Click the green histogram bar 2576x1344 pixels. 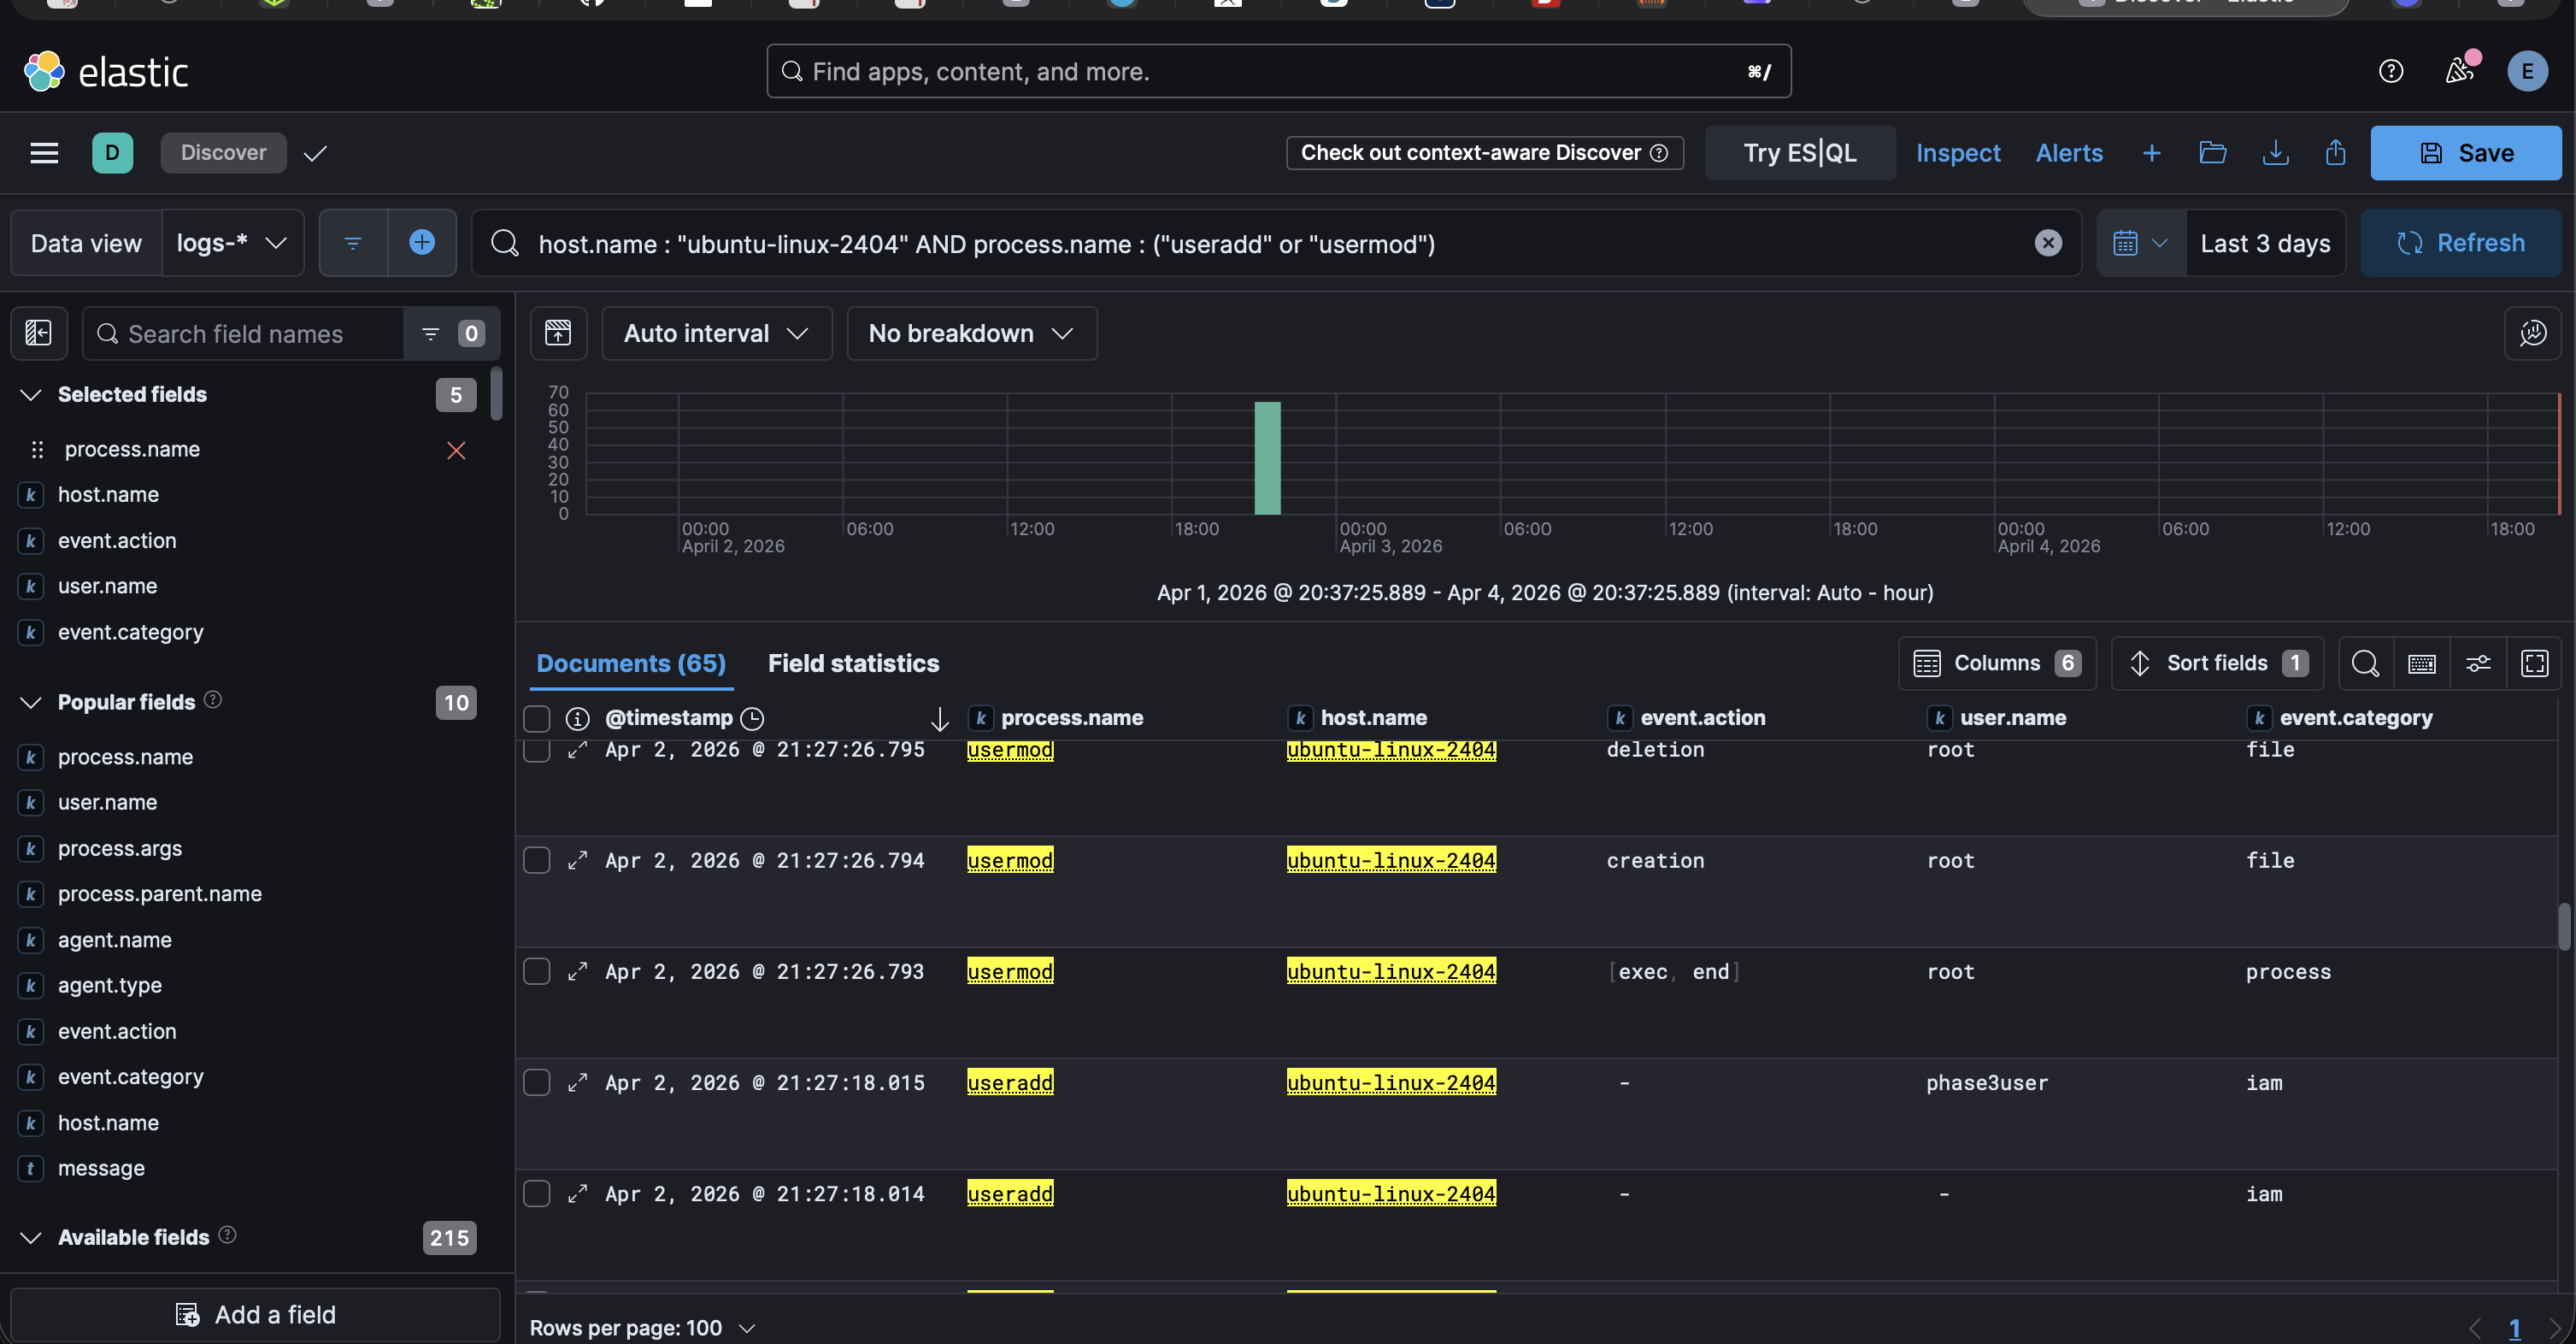1267,458
